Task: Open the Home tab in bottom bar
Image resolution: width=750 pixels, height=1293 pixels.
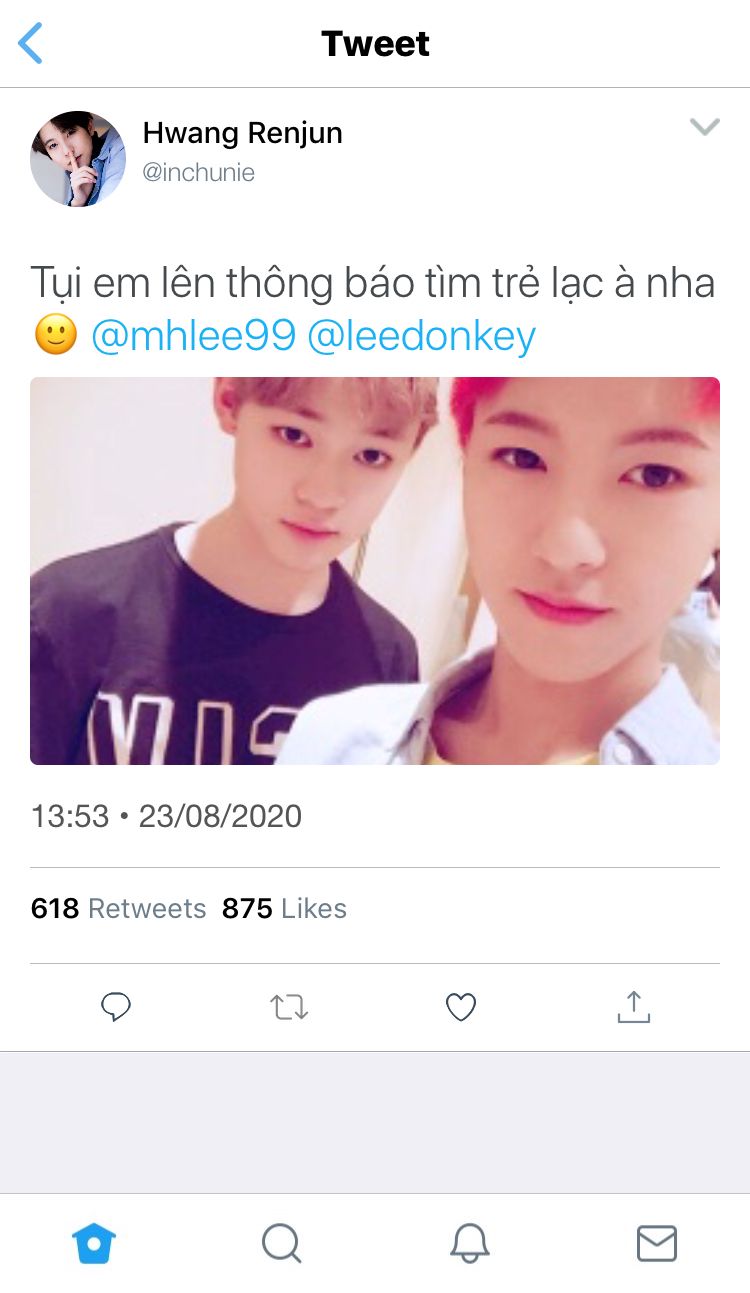Action: 94,1244
